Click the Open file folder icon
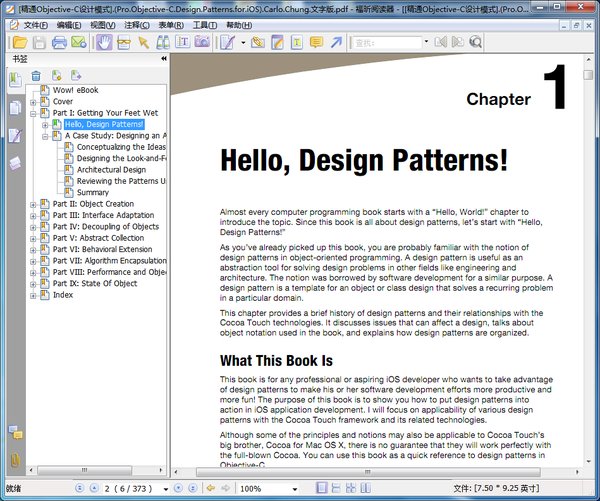 16,42
